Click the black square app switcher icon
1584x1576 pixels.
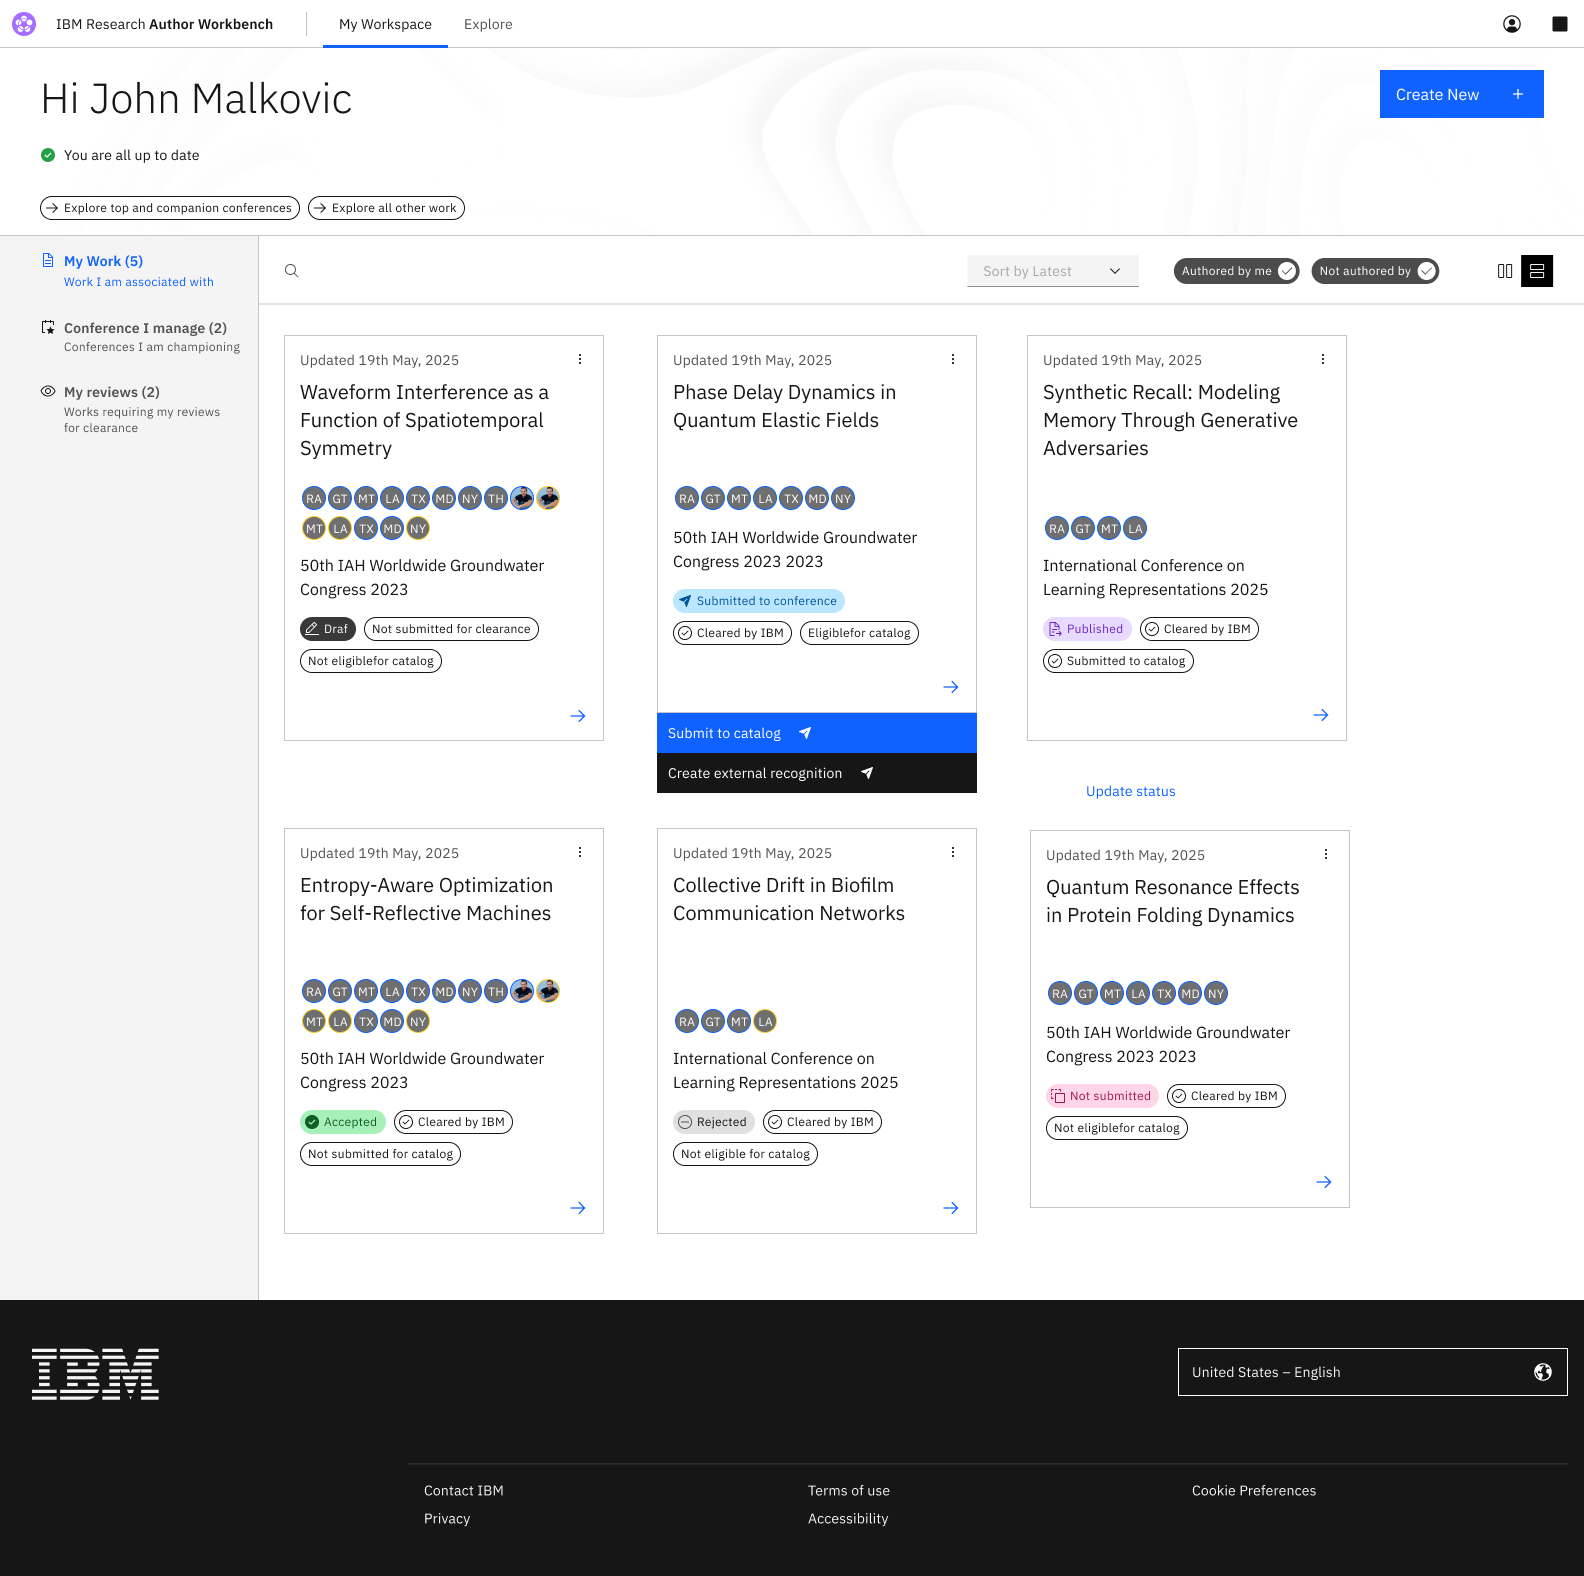pyautogui.click(x=1560, y=24)
